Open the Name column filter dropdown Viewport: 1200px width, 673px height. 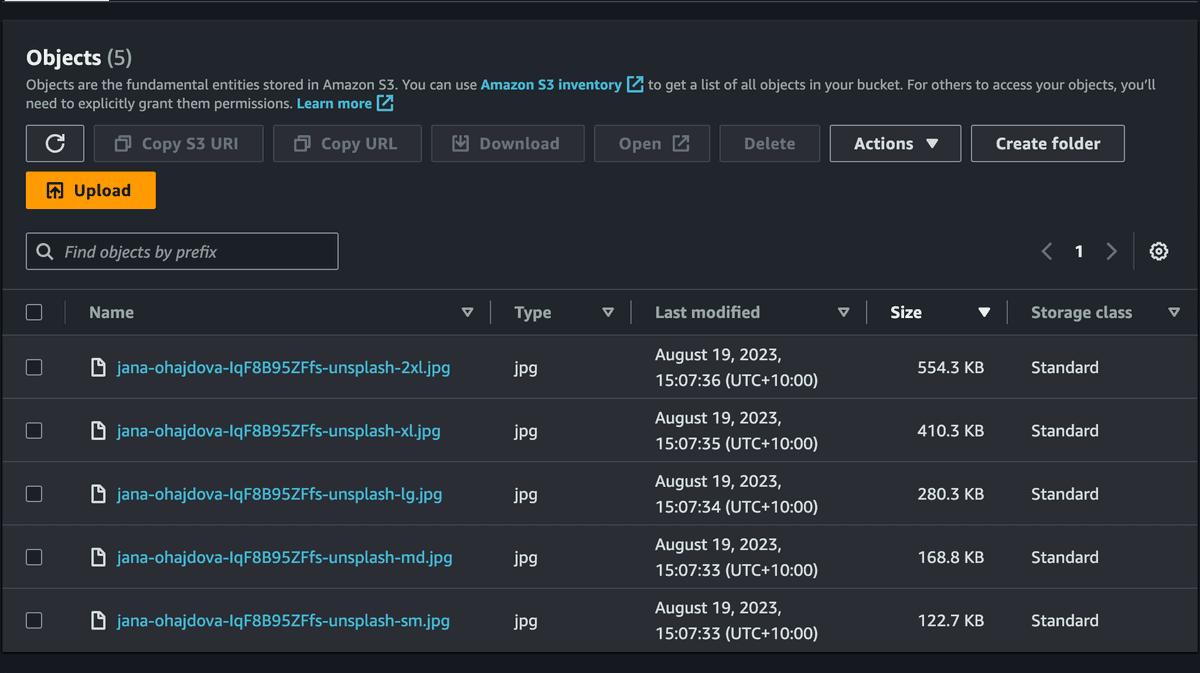pos(467,312)
